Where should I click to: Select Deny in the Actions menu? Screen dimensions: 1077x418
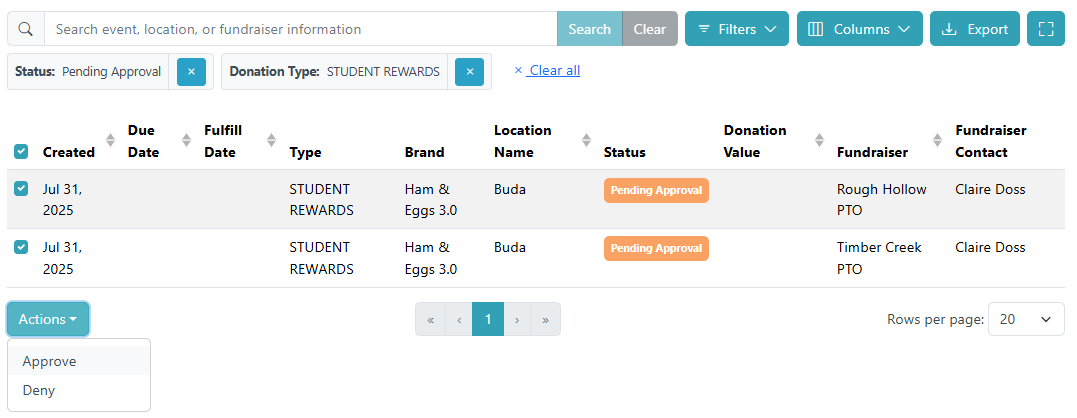pyautogui.click(x=39, y=390)
